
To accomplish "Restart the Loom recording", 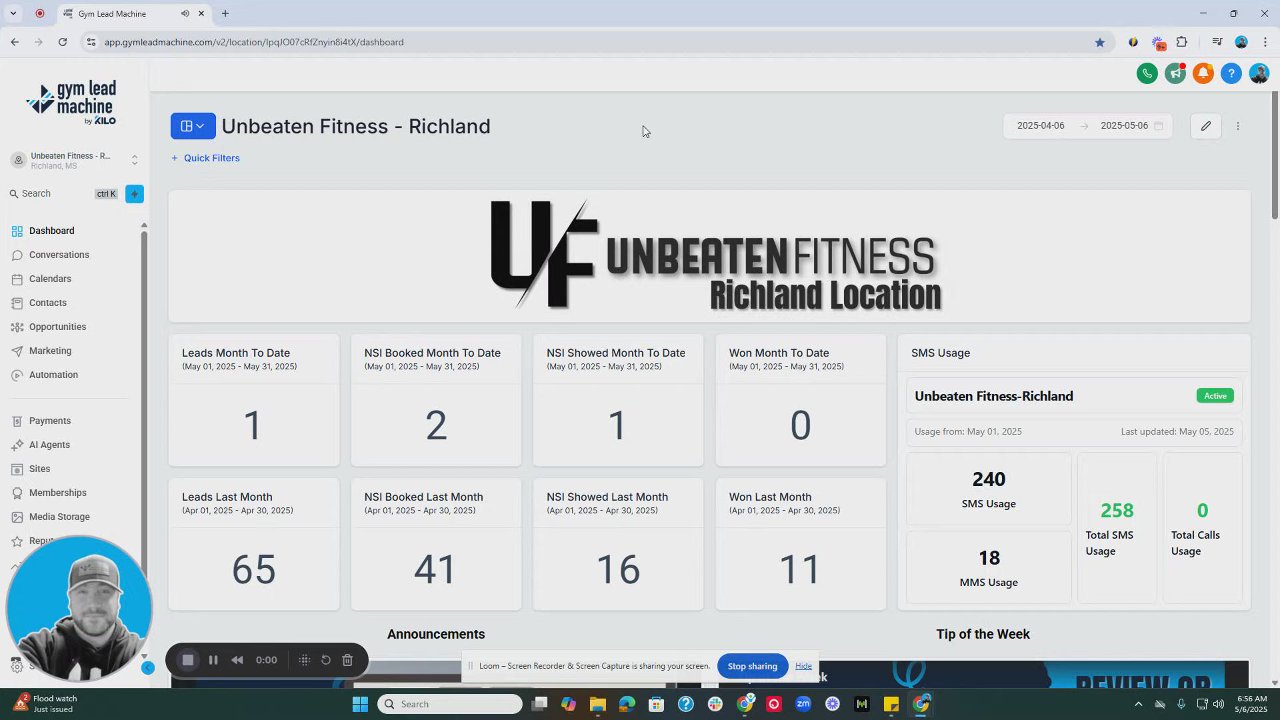I will [326, 660].
